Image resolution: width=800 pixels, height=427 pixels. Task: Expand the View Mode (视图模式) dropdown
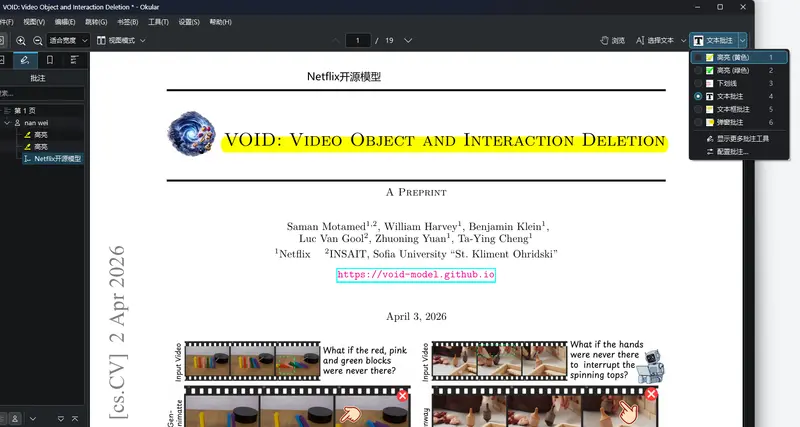[x=121, y=40]
